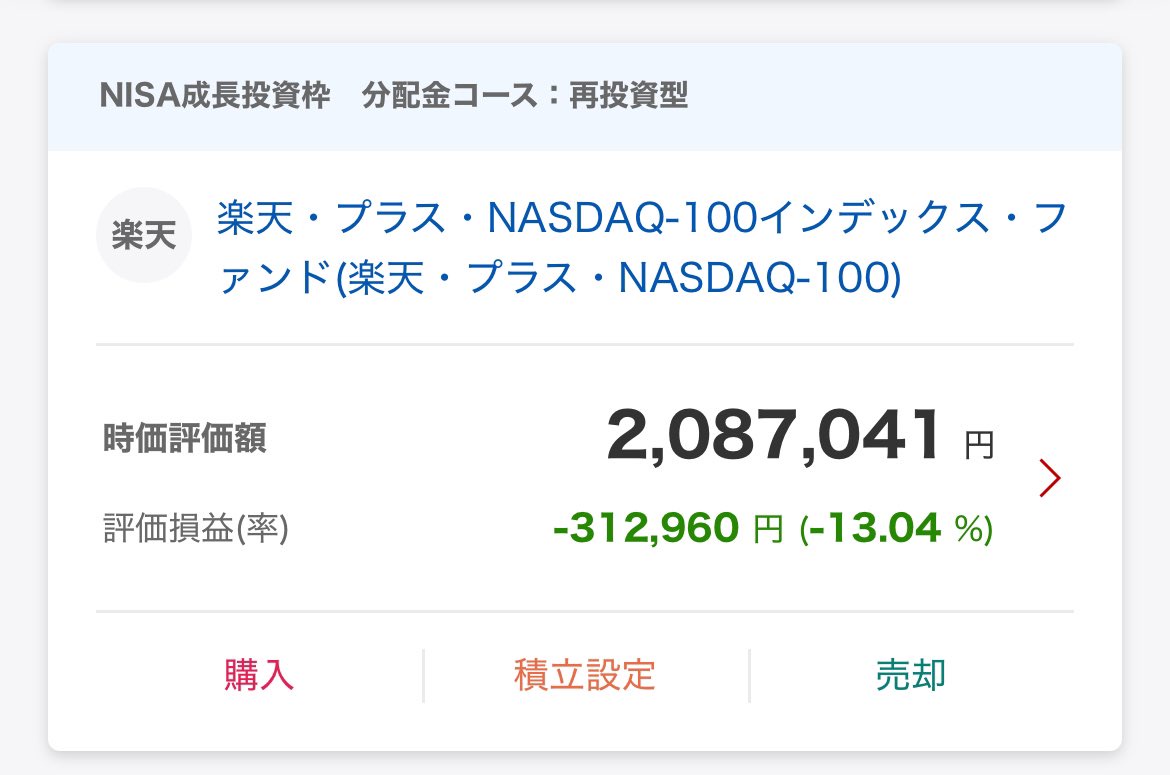Click the 時価評価額 label
The image size is (1170, 775).
[185, 439]
